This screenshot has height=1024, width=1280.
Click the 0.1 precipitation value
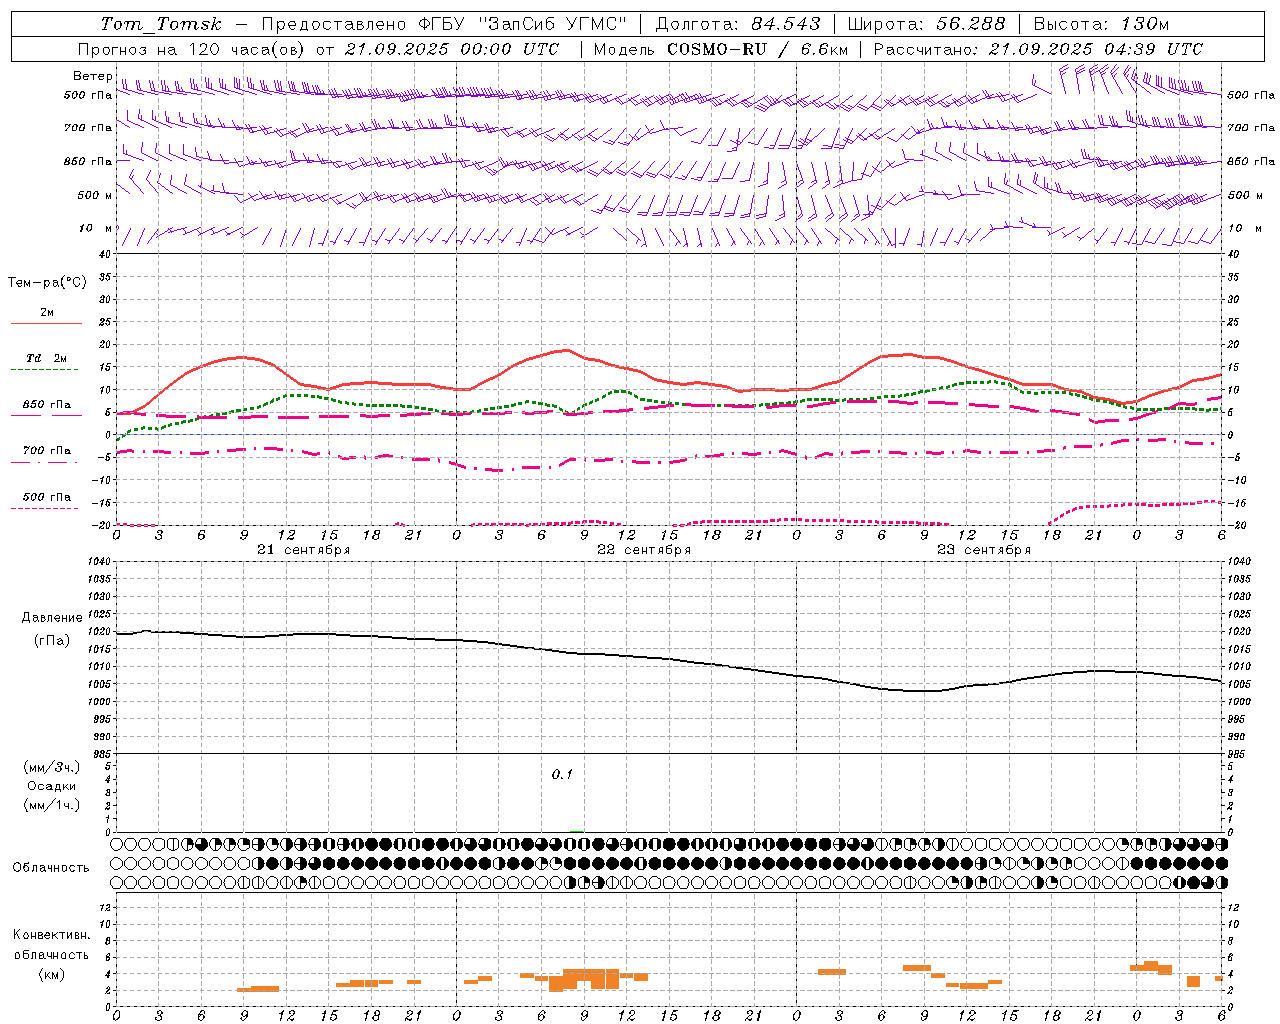tap(562, 774)
